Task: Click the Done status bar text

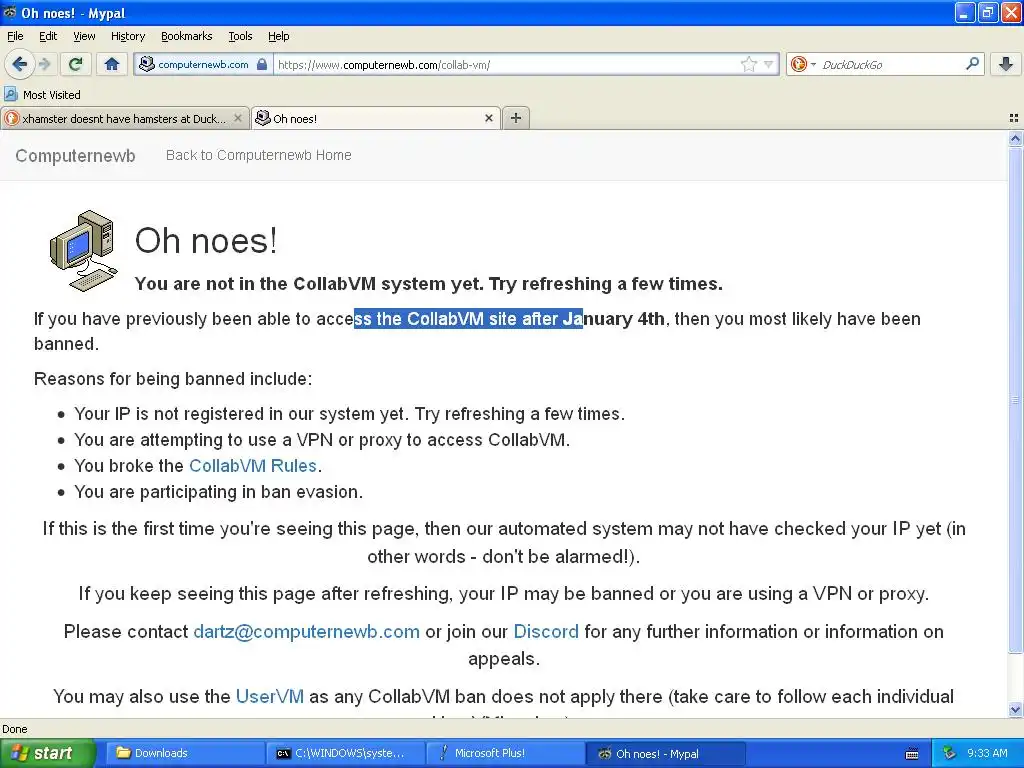Action: coord(14,729)
